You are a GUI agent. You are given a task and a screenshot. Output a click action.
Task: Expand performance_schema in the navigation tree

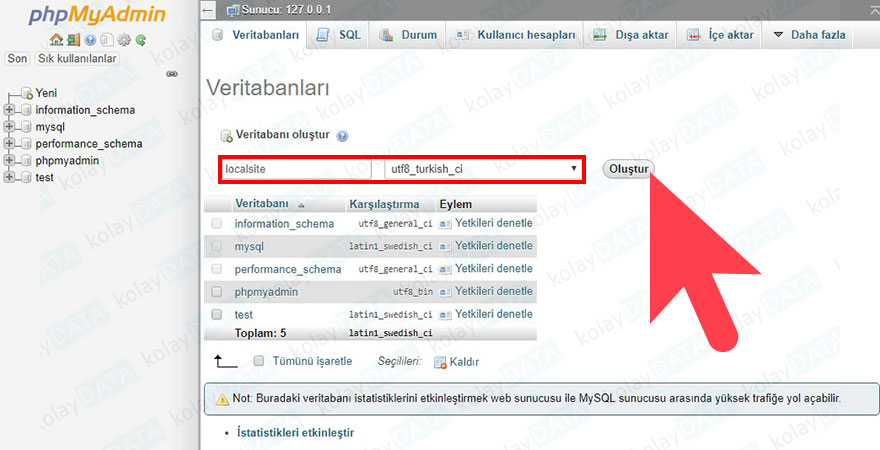(9, 144)
